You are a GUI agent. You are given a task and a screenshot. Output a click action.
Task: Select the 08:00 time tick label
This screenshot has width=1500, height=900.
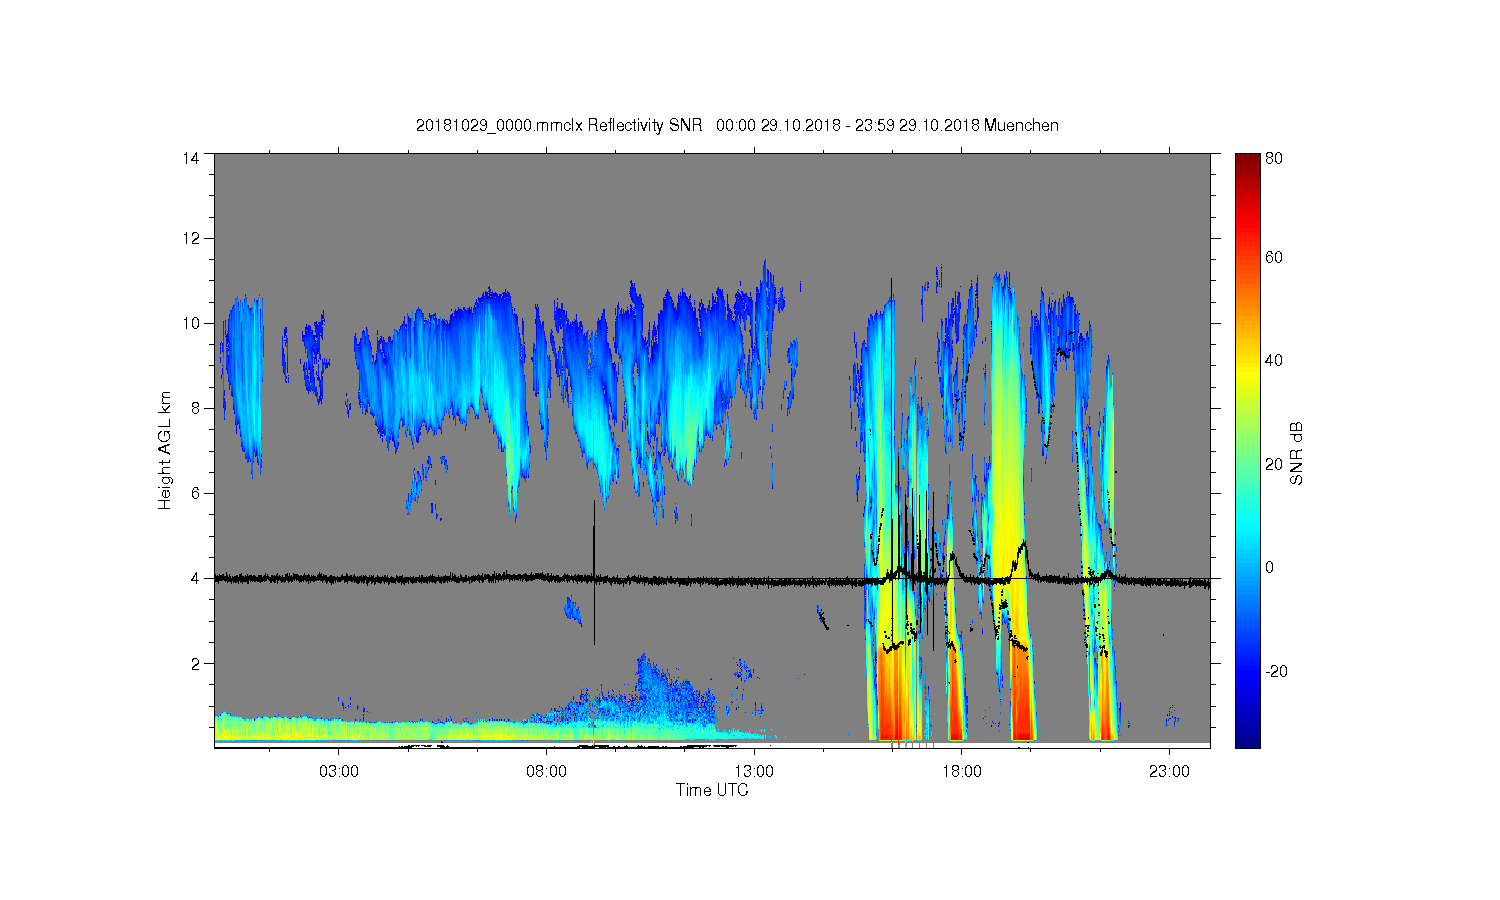pos(546,772)
